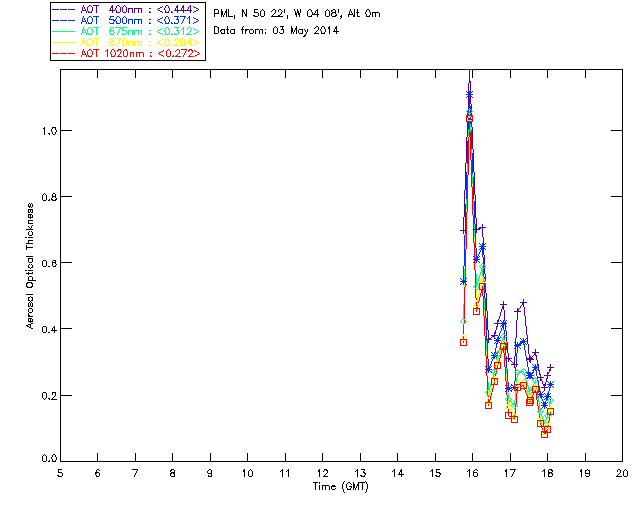Image resolution: width=640 pixels, height=512 pixels.
Task: Click the 'Data from: 03 May 2014' text
Action: pyautogui.click(x=276, y=31)
